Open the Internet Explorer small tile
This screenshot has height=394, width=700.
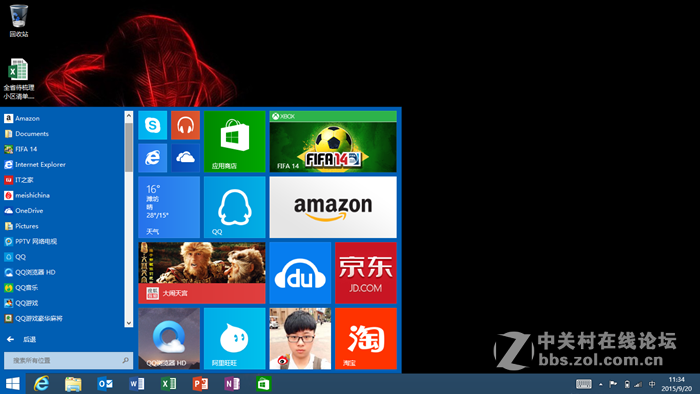click(153, 158)
